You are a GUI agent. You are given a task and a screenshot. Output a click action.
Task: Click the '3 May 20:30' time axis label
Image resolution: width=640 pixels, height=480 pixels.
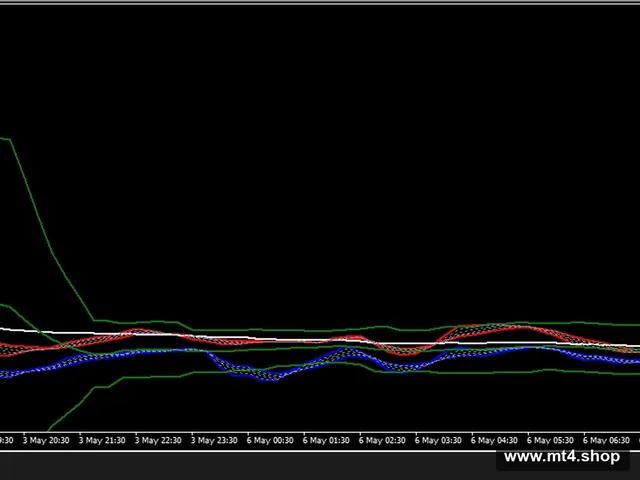pos(46,441)
